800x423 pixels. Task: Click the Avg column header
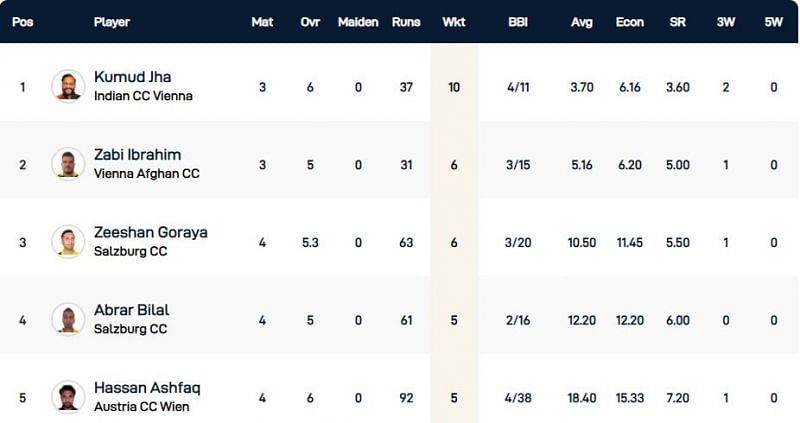(582, 22)
